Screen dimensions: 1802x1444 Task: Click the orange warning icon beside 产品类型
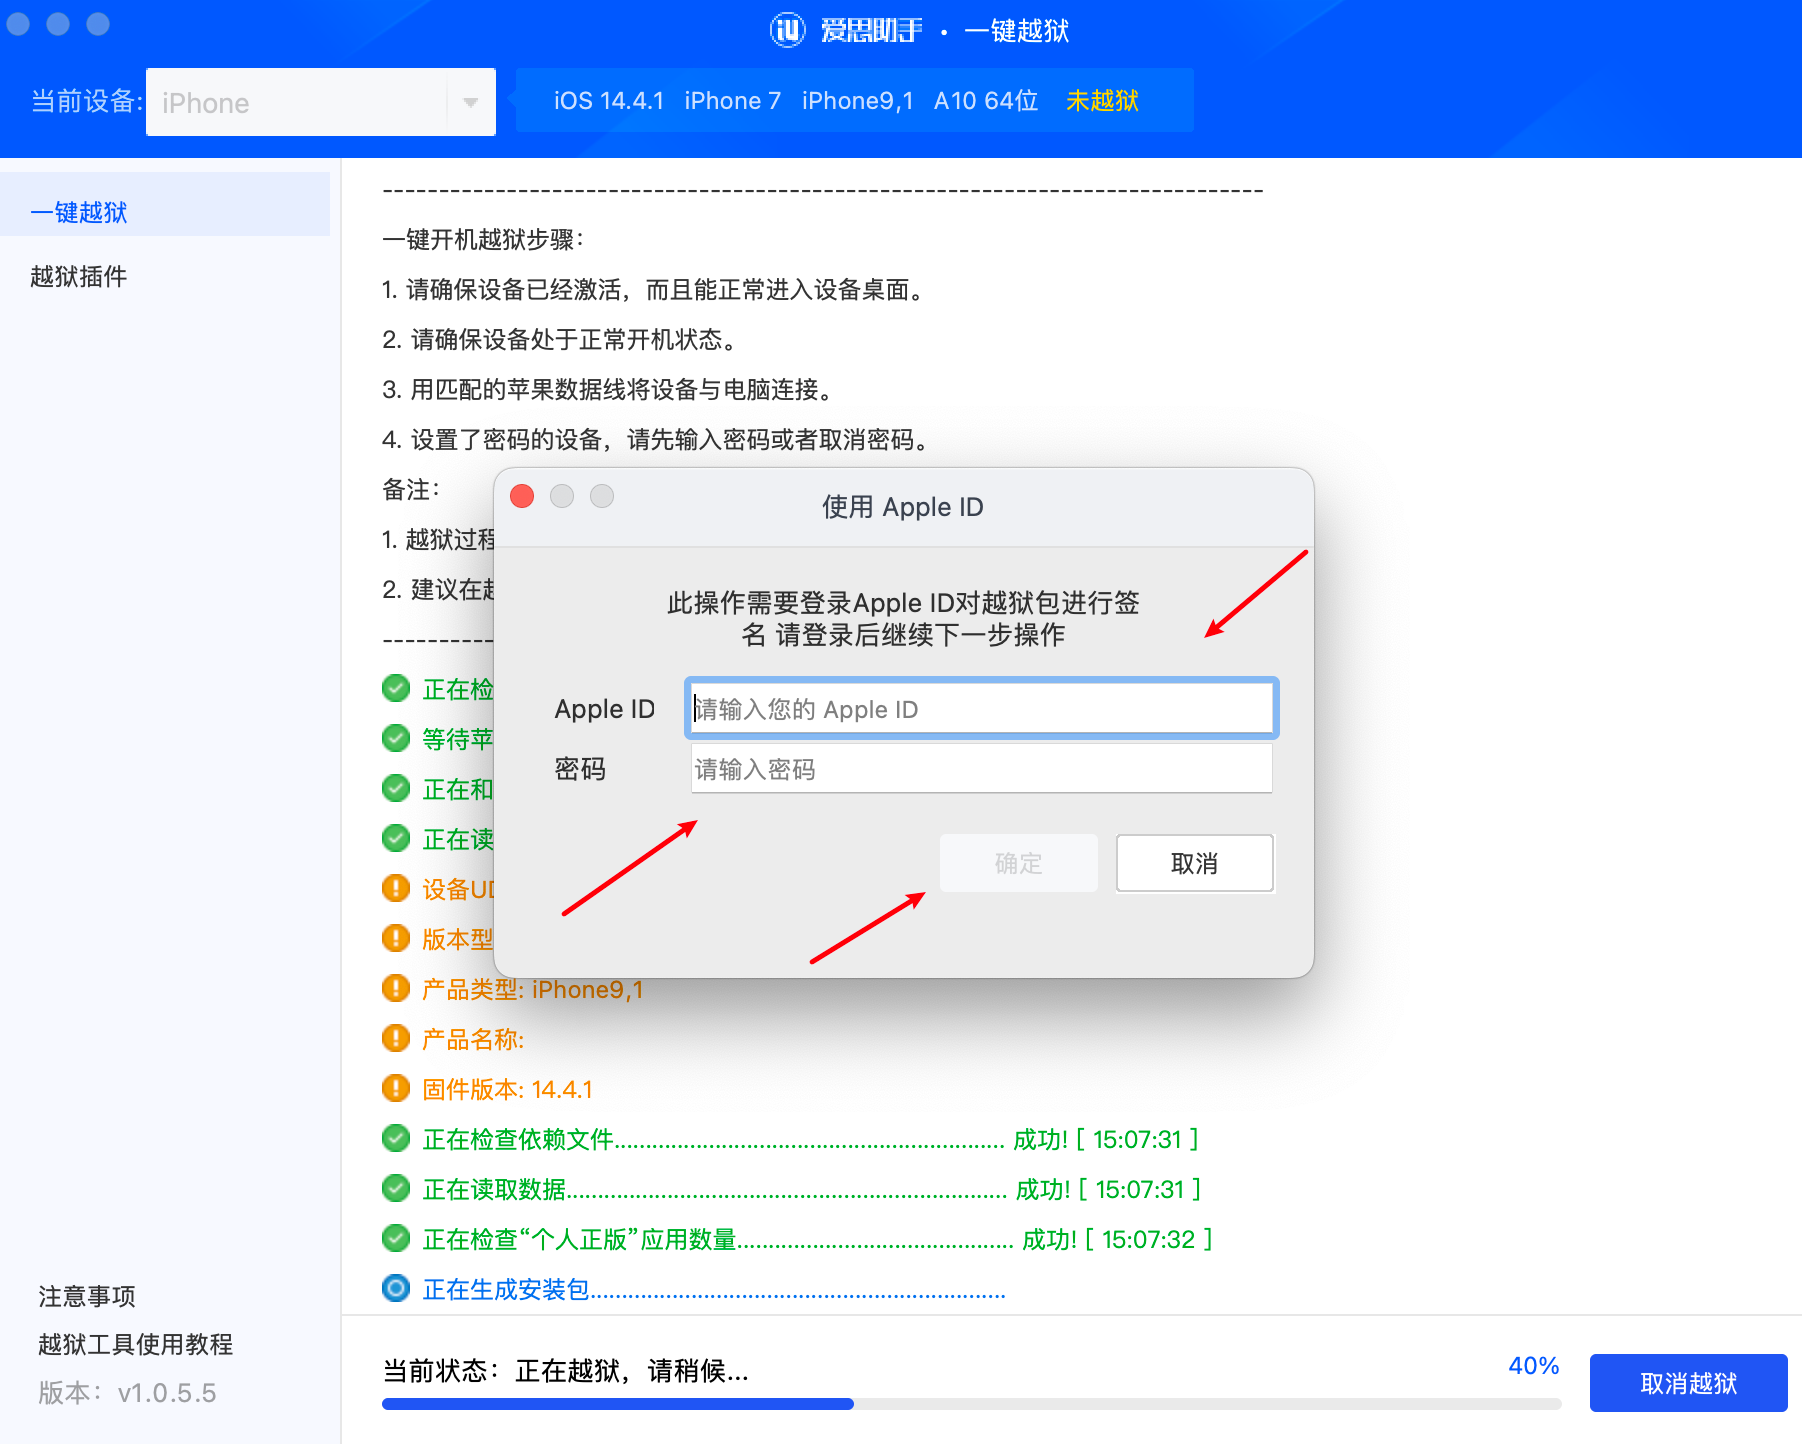(396, 988)
